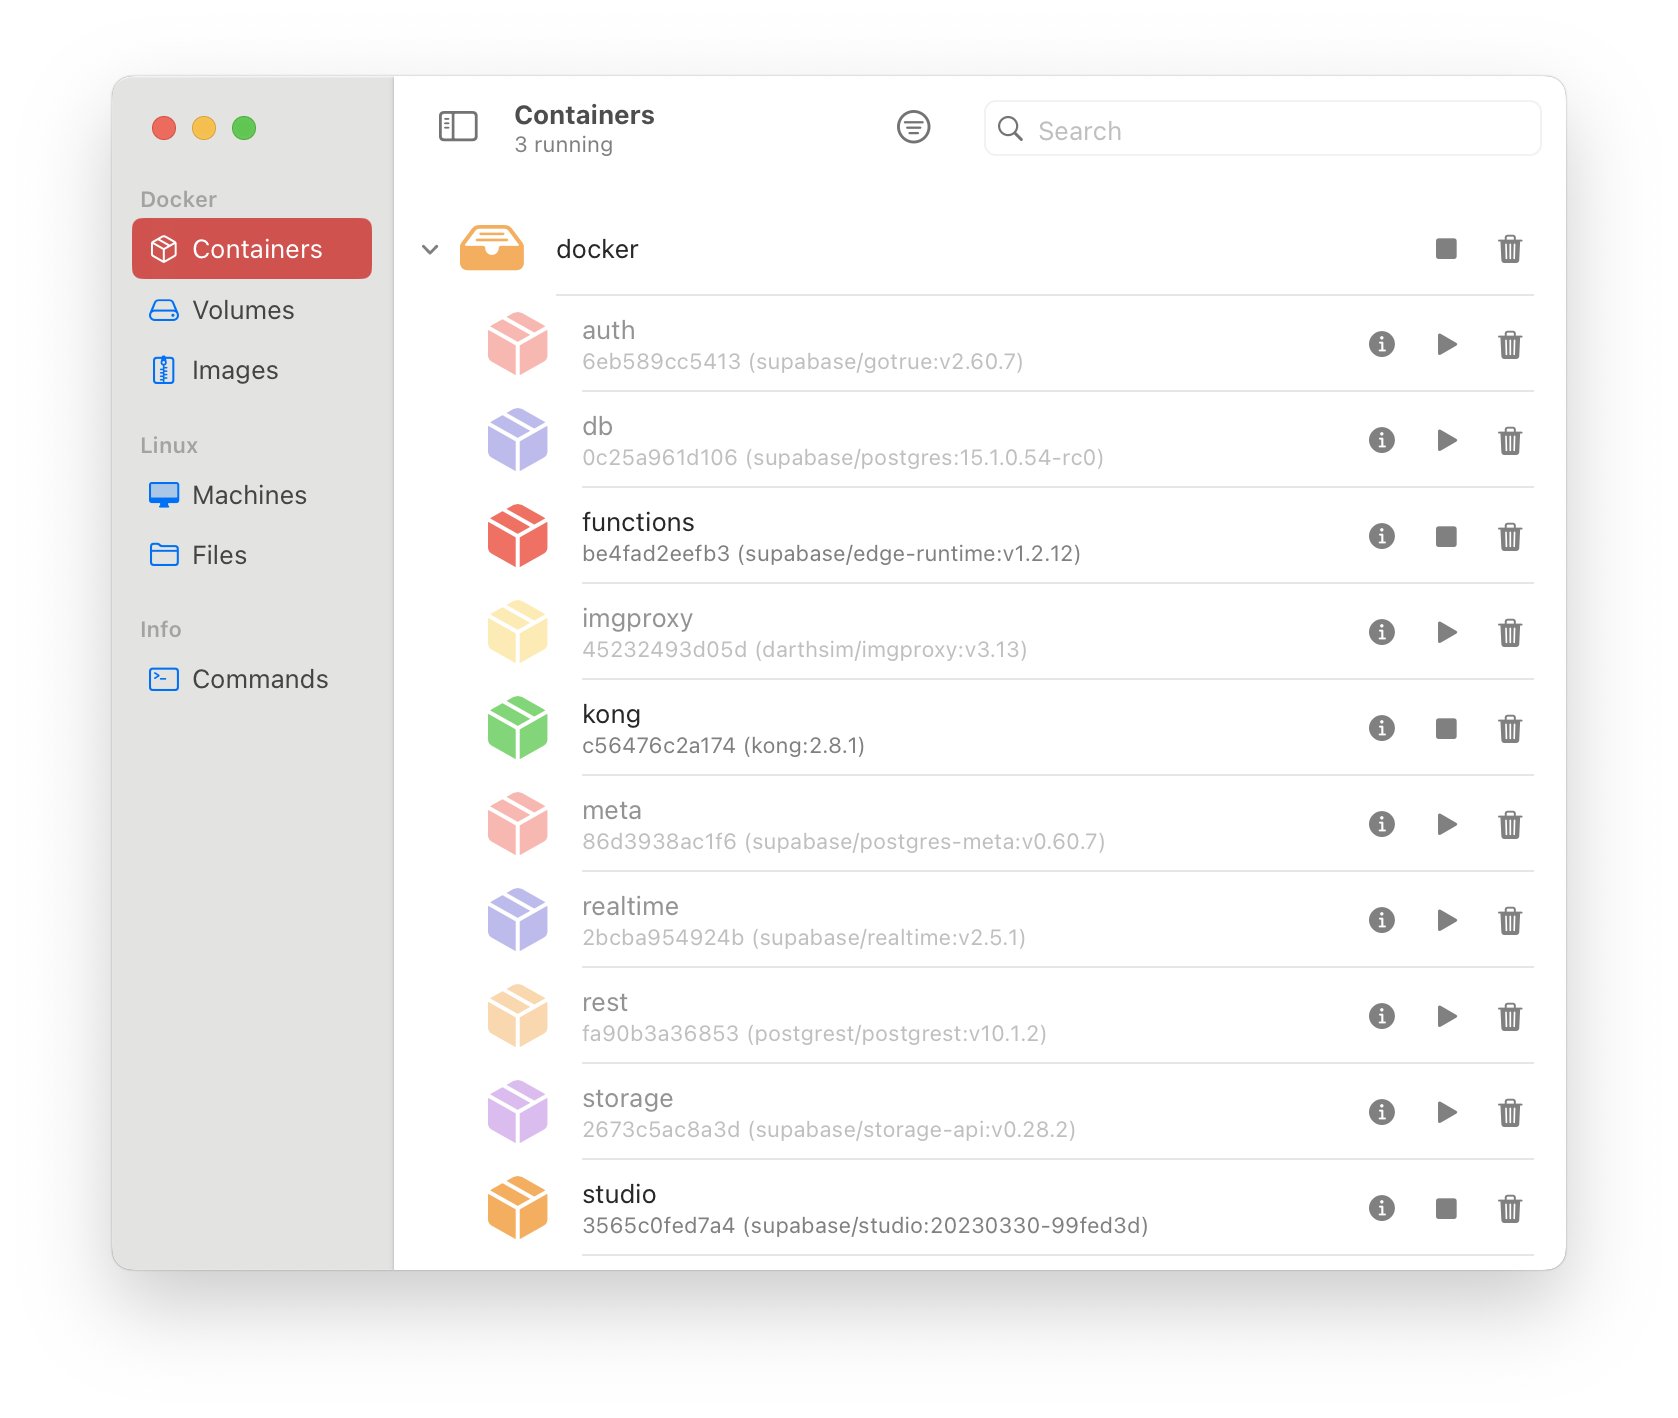Start the db container
This screenshot has height=1418, width=1678.
[x=1446, y=440]
